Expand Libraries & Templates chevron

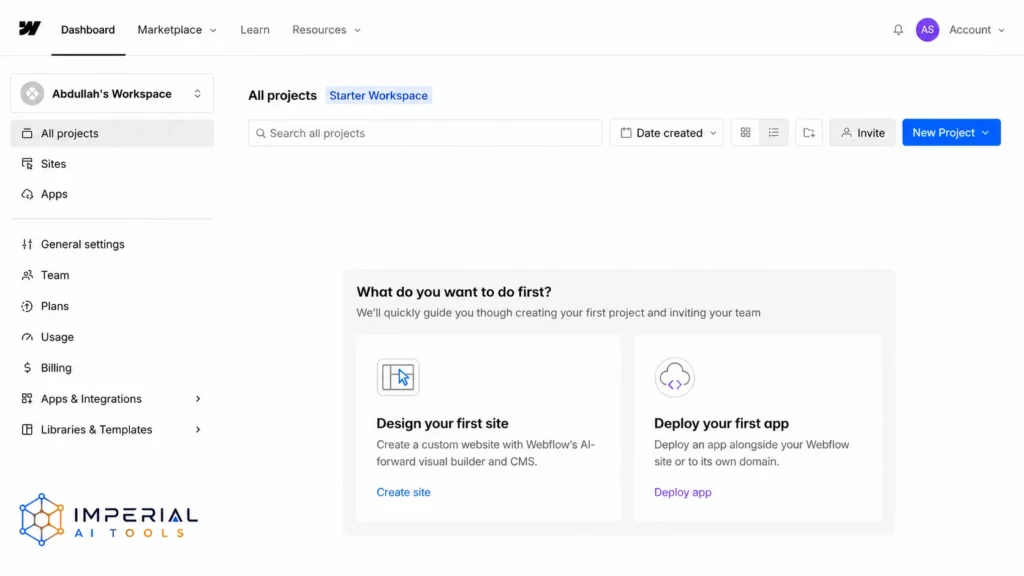(198, 430)
